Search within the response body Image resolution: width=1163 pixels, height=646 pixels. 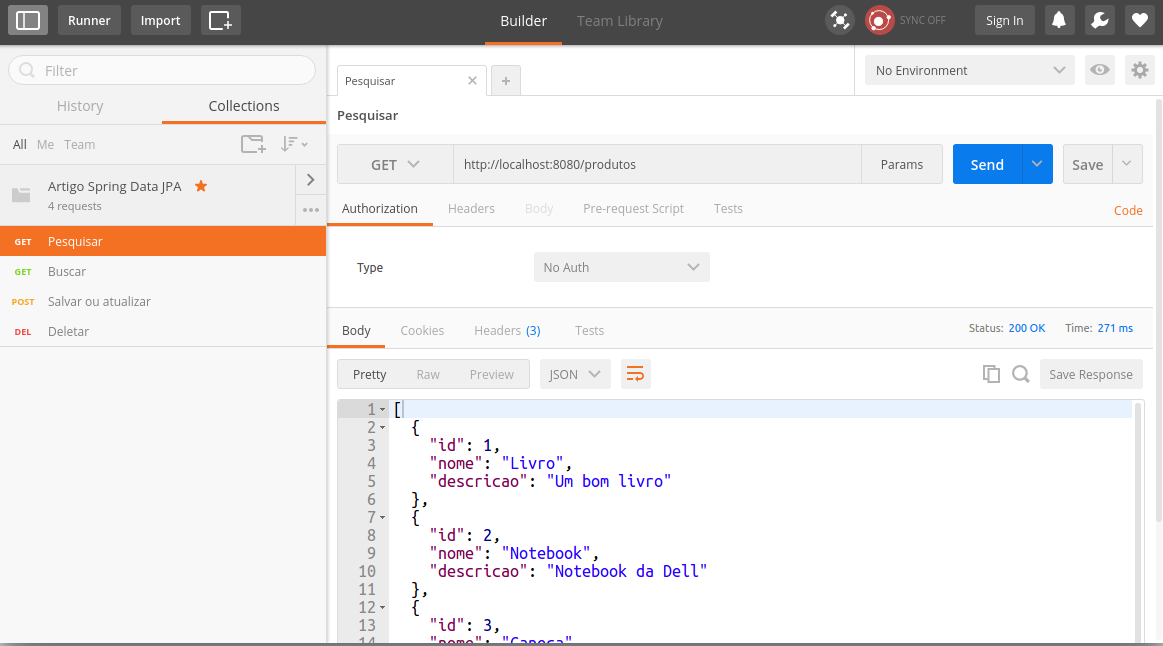[x=1021, y=374]
